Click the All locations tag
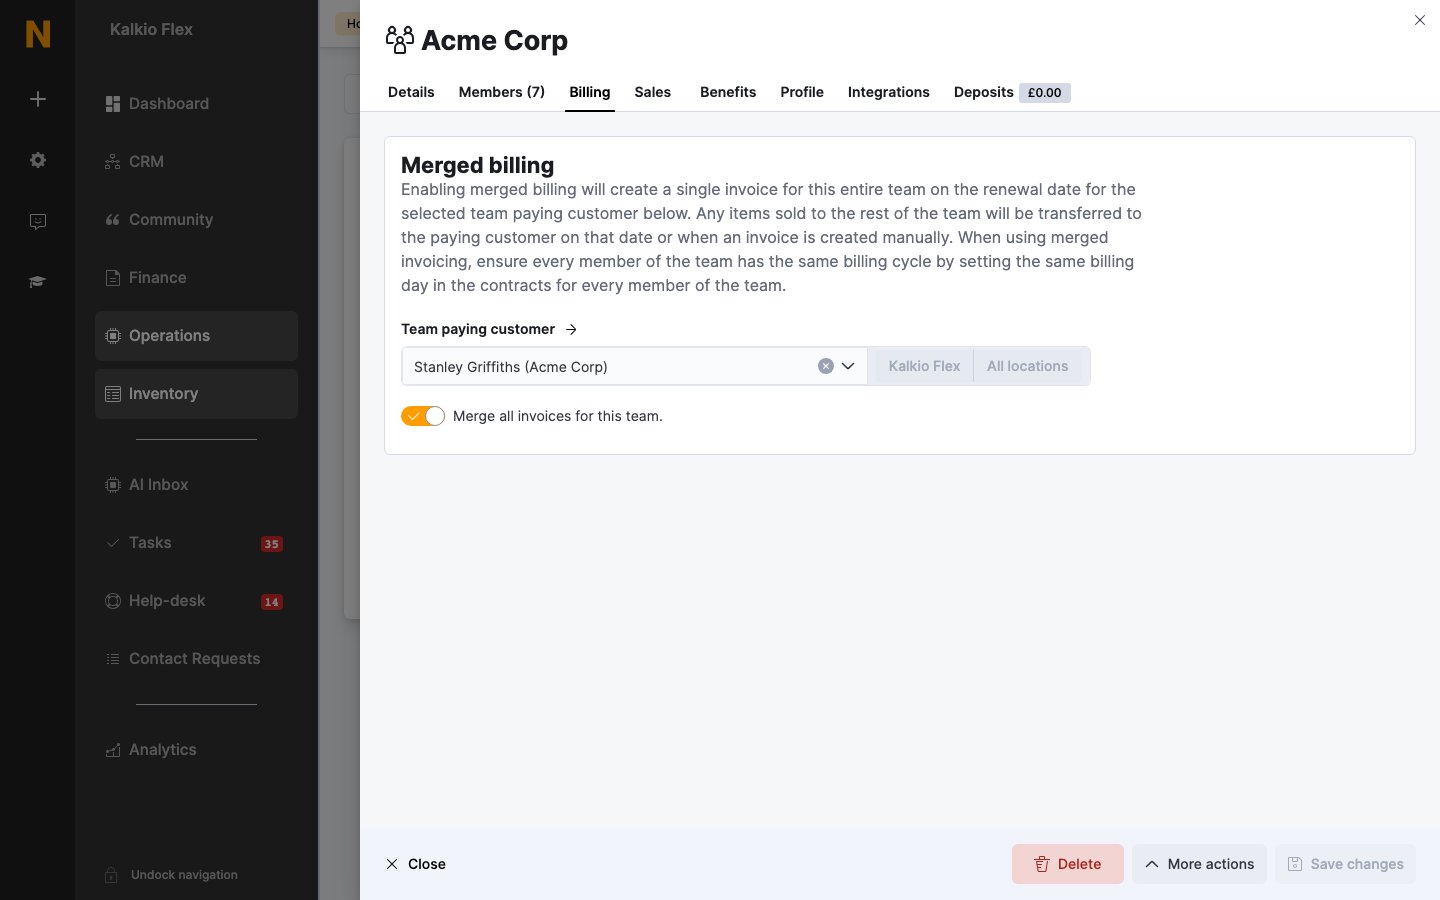Screen dimensions: 1440x900 point(1028,366)
